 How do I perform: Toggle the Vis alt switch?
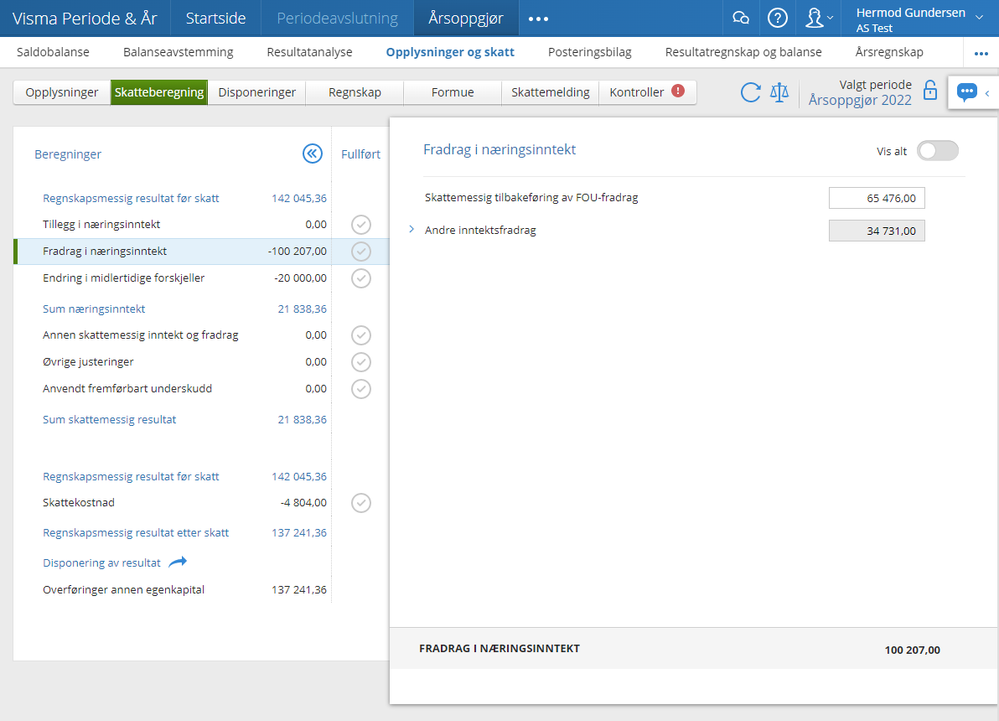(937, 151)
